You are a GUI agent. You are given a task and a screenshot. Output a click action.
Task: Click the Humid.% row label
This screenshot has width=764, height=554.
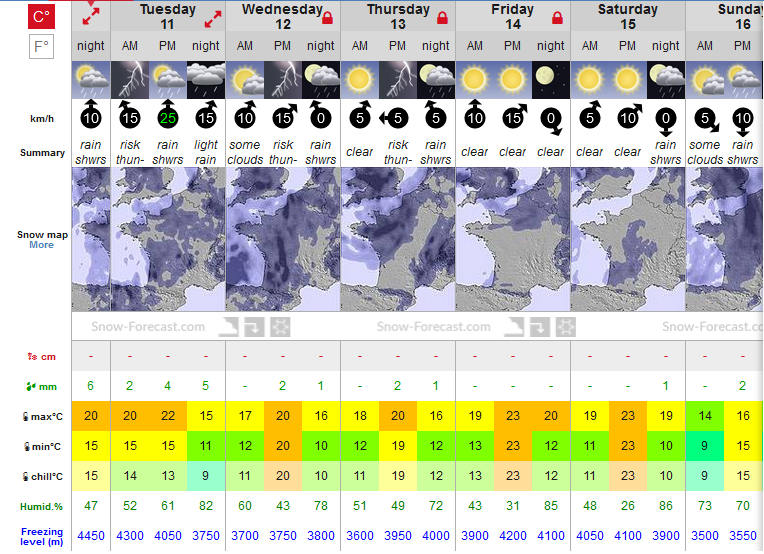pyautogui.click(x=41, y=507)
